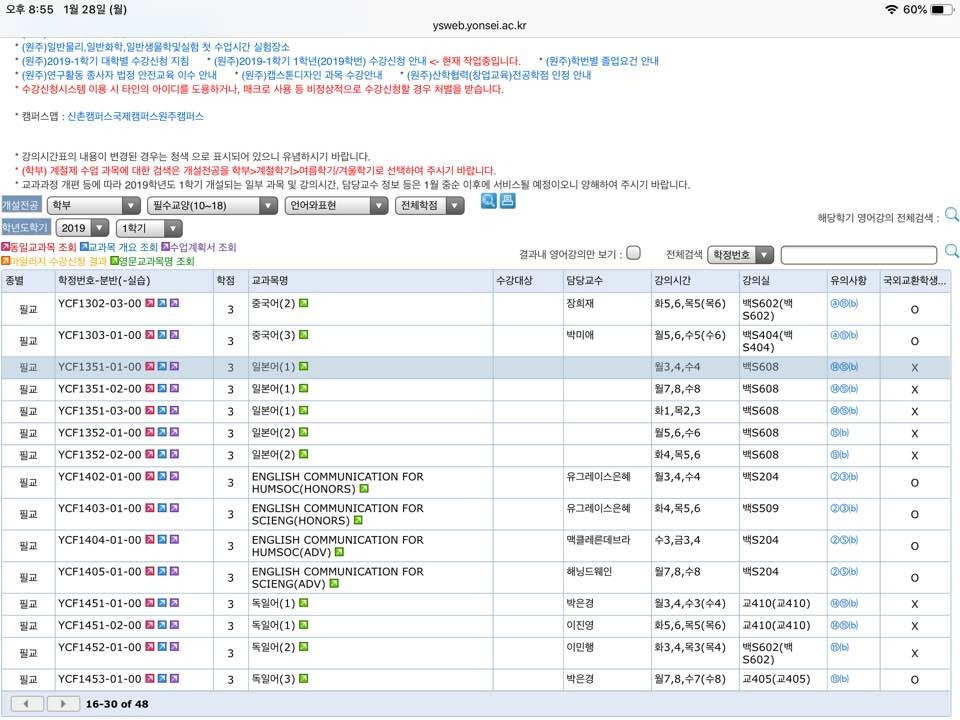The width and height of the screenshot is (960, 720).
Task: Open (원주)학번별 졸업요건 안내 notice
Action: click(x=602, y=61)
